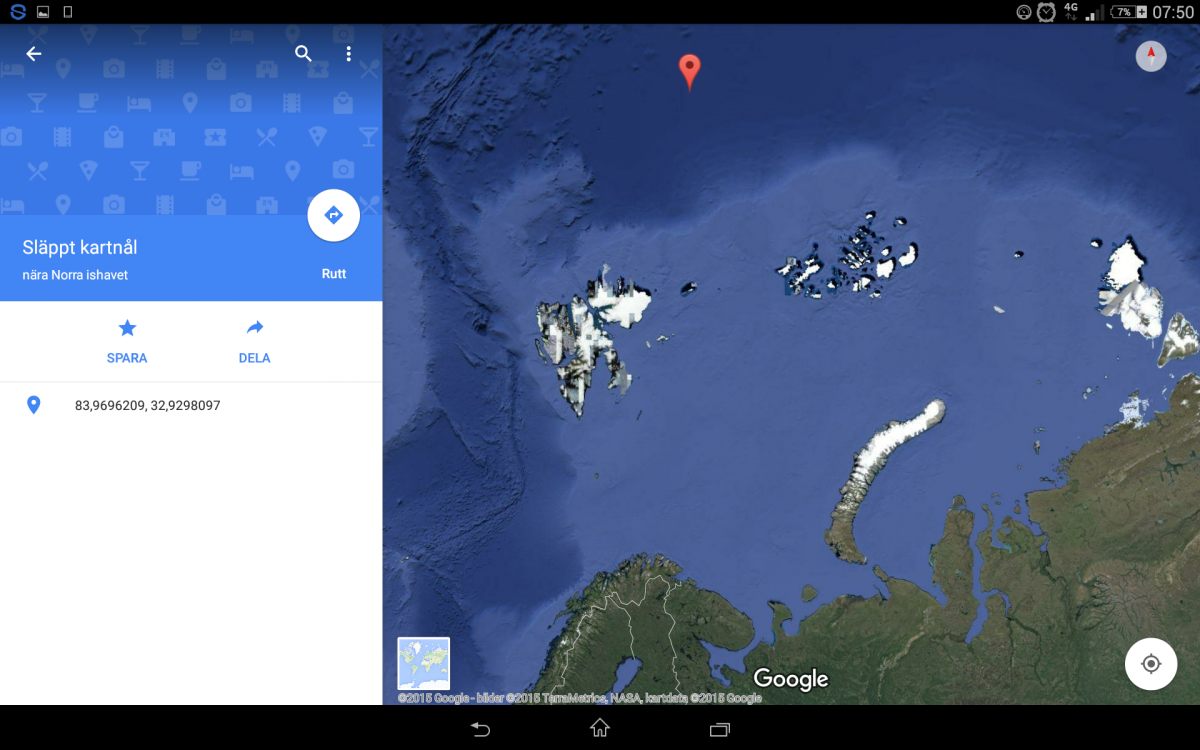Share location with the DELA arrow
The height and width of the screenshot is (750, 1200).
[x=254, y=341]
